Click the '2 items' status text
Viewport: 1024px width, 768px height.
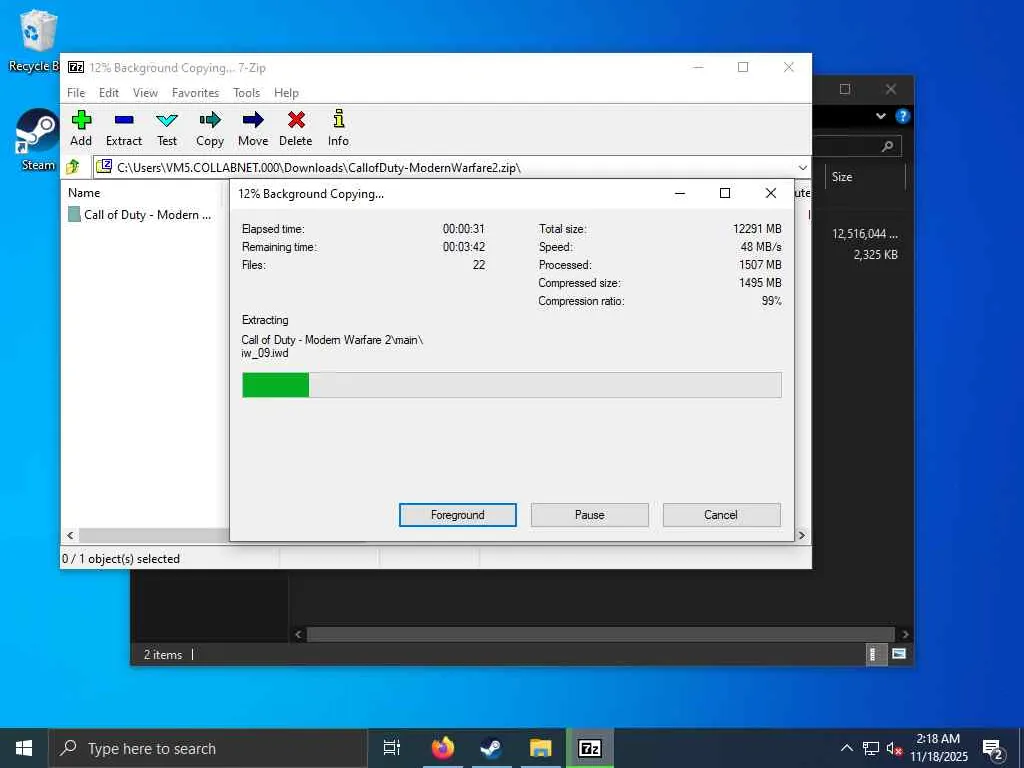click(x=163, y=654)
